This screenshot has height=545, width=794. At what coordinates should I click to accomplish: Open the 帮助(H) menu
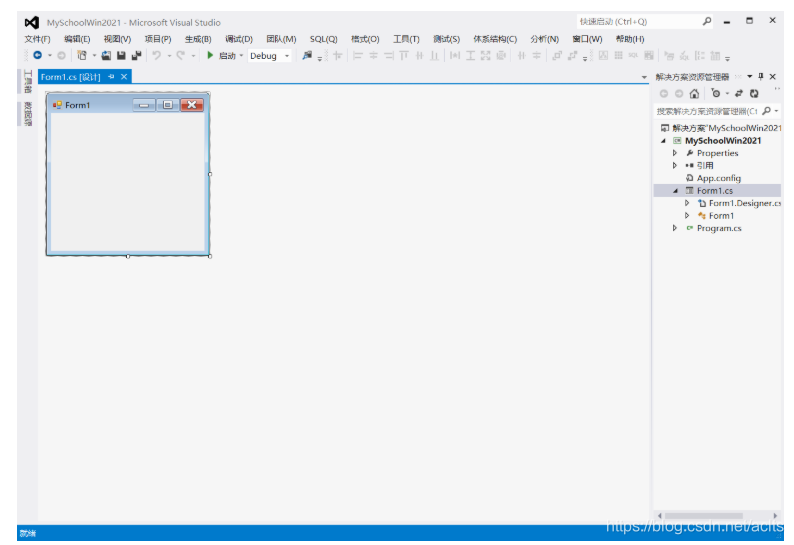pos(630,39)
